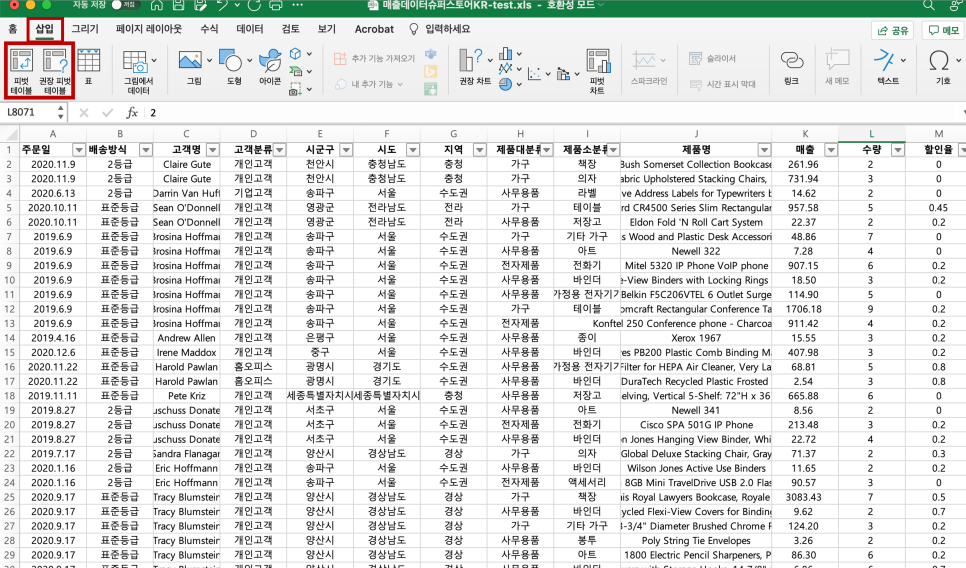
Task: Switch to the 데이터 tab
Action: pyautogui.click(x=250, y=29)
